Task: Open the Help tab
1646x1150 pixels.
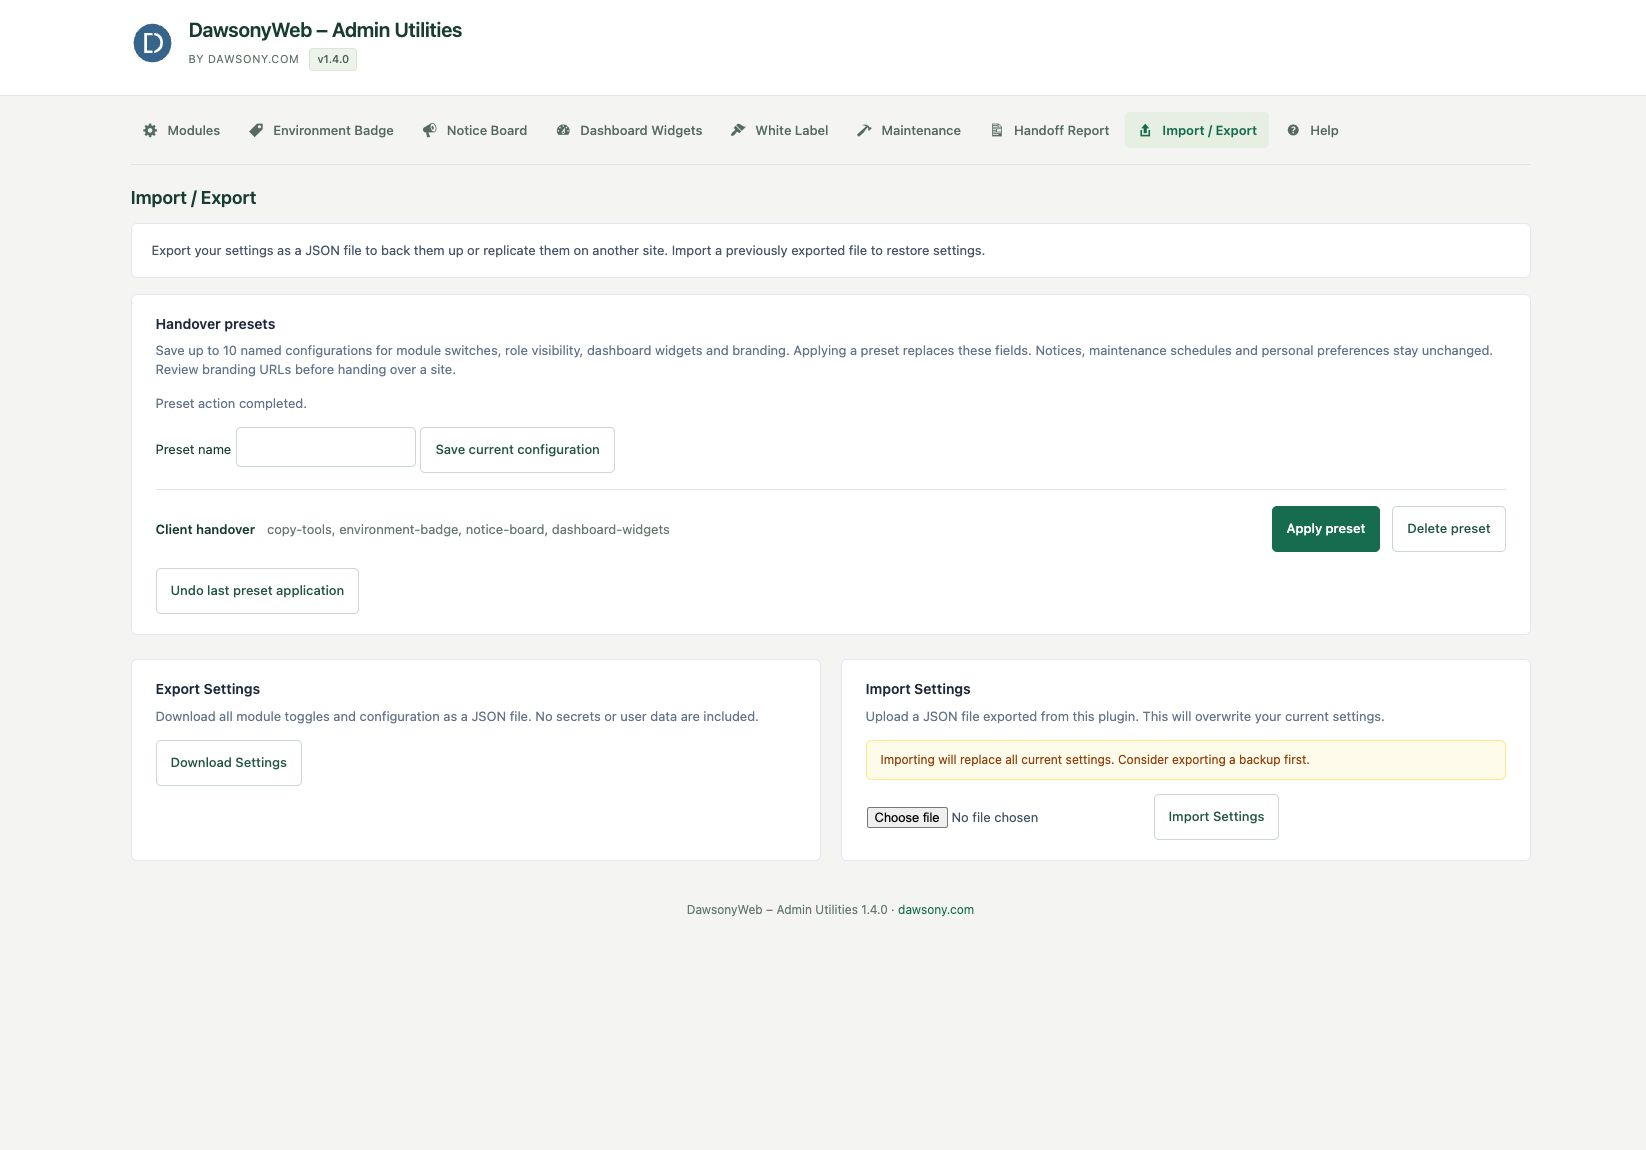Action: pyautogui.click(x=1312, y=130)
